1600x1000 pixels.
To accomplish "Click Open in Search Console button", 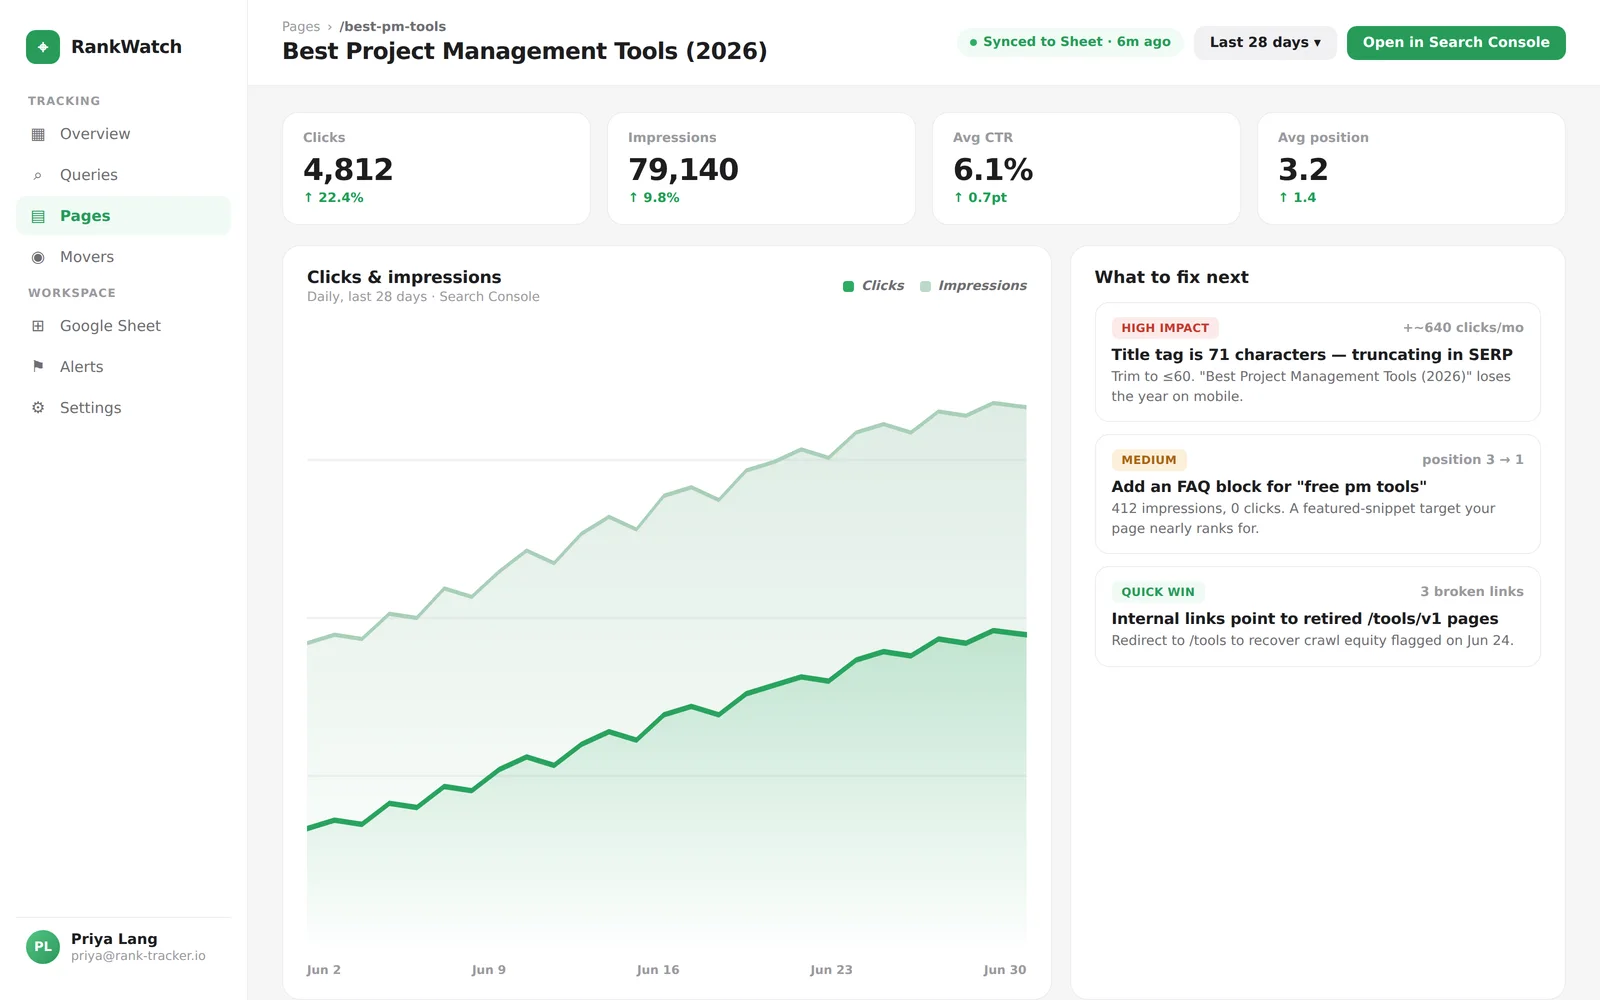I will pyautogui.click(x=1456, y=42).
